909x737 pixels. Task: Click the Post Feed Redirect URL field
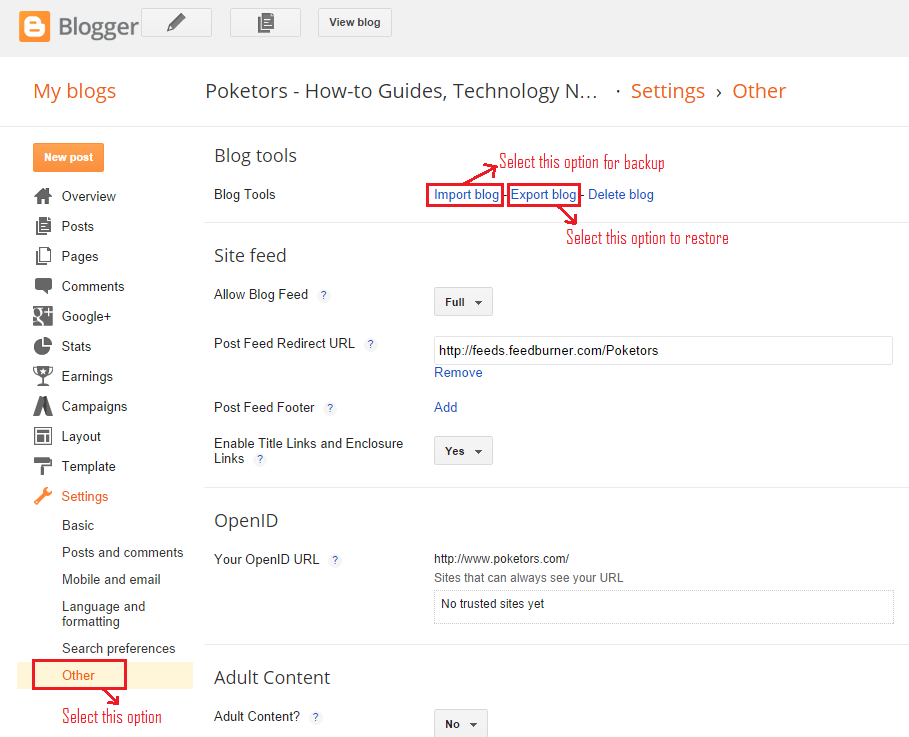663,350
